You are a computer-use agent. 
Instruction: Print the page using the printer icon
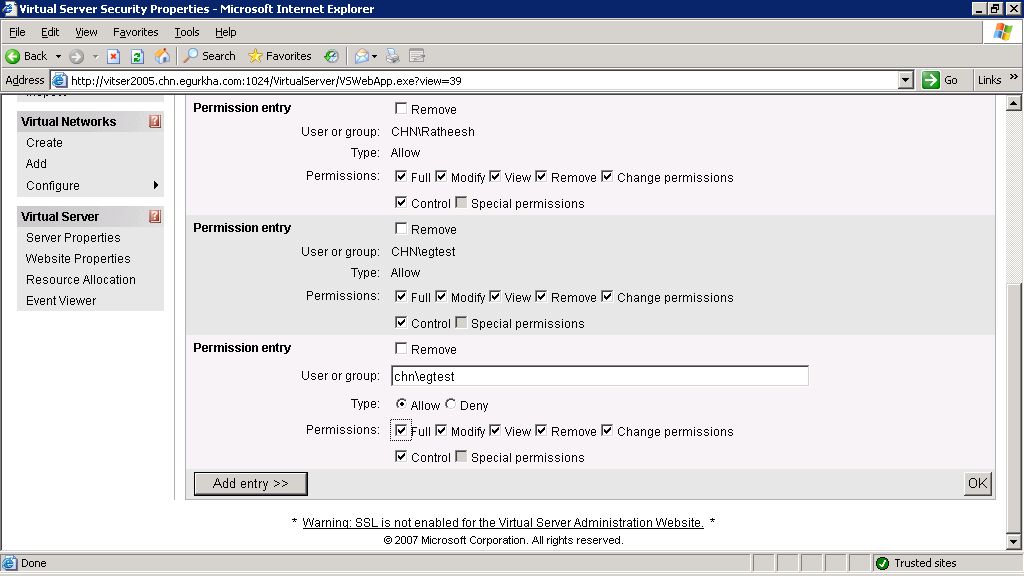392,56
